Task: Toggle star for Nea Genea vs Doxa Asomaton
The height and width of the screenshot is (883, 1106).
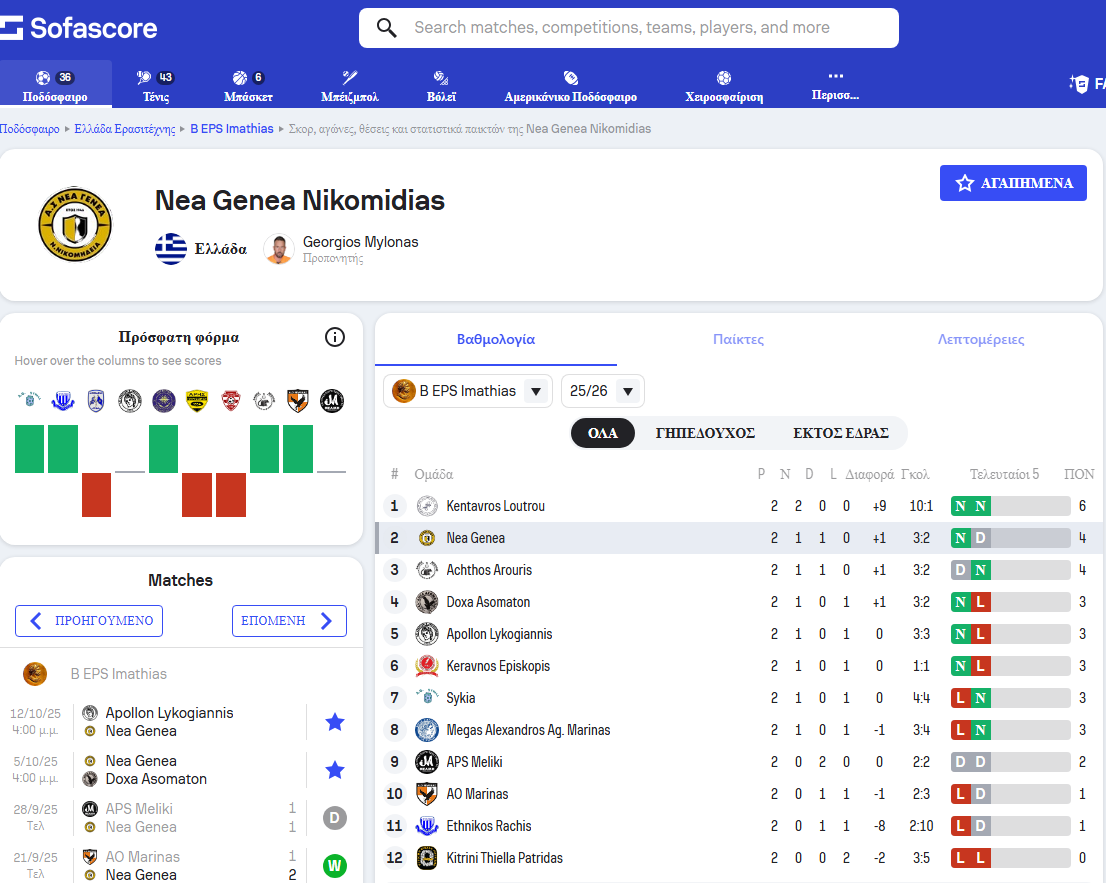Action: 335,770
